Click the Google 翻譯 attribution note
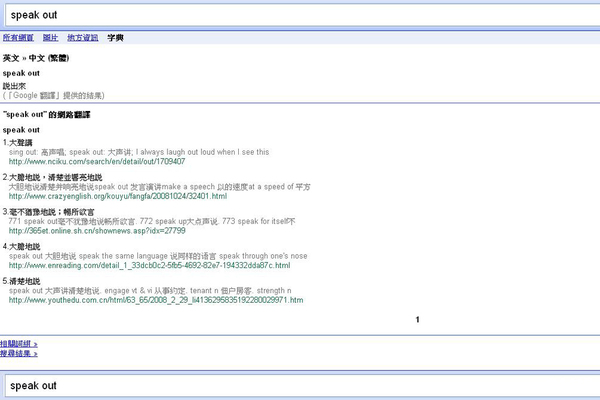This screenshot has width=600, height=400. (x=54, y=95)
